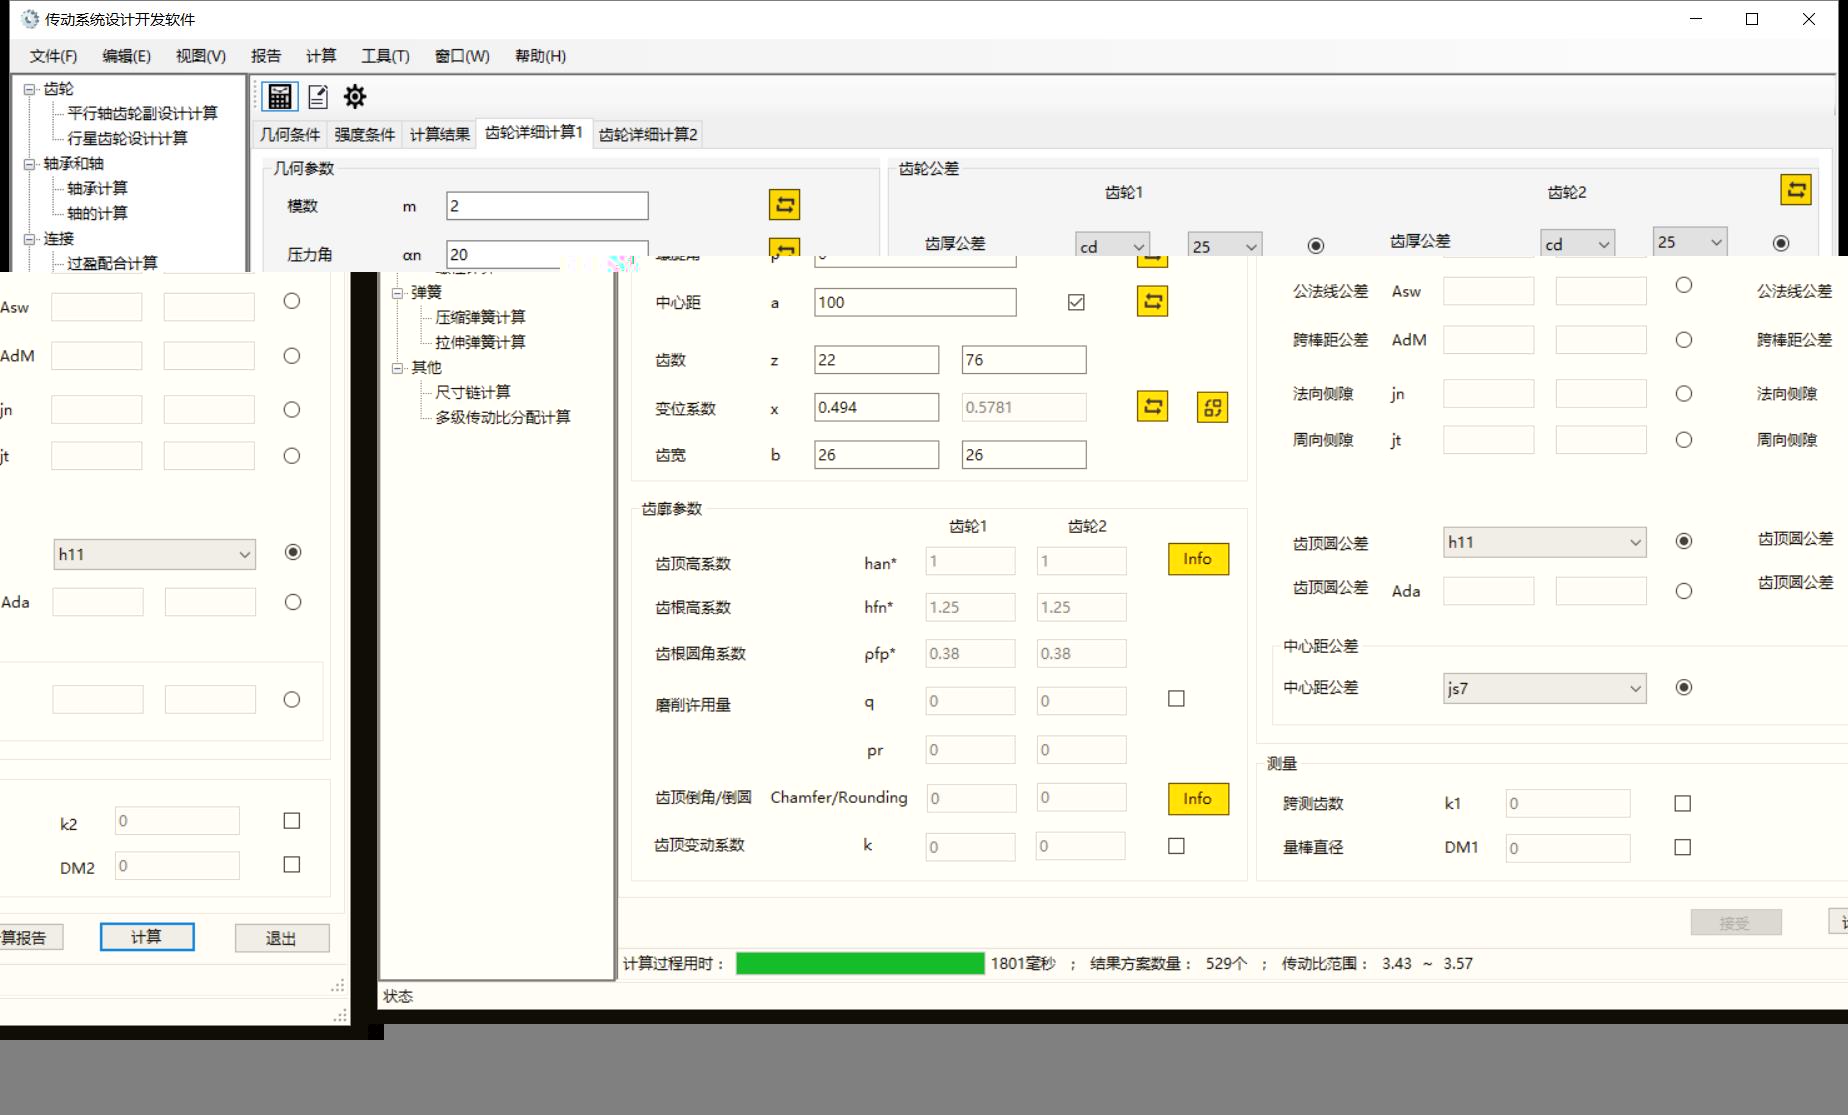The width and height of the screenshot is (1848, 1115).
Task: Switch to the 计算结果 tab
Action: coord(440,134)
